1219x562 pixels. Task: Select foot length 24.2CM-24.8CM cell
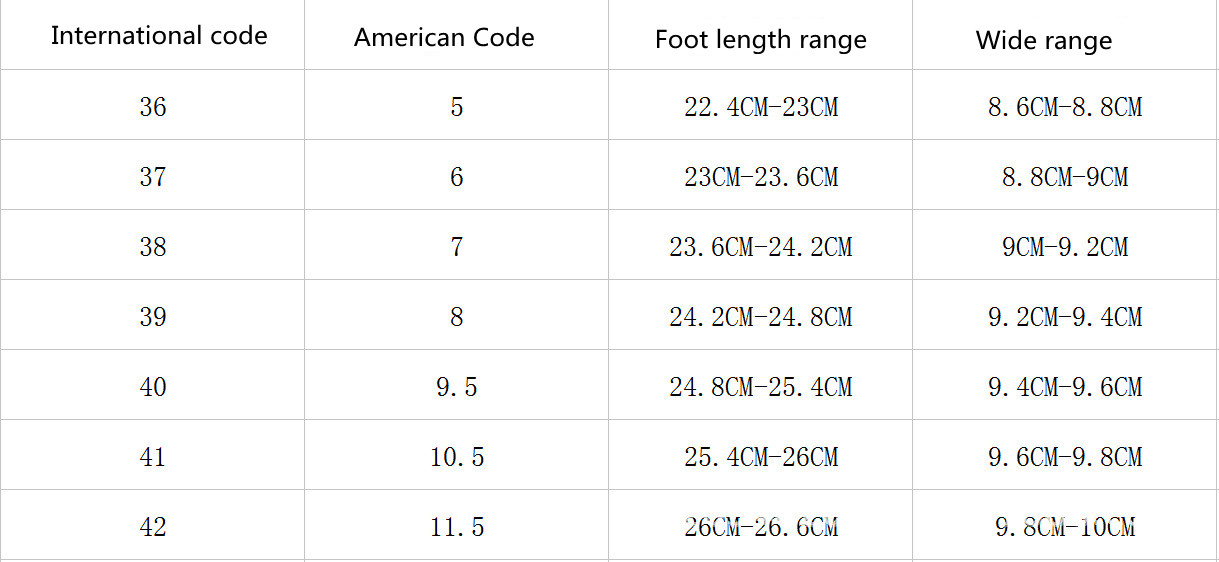pos(761,317)
